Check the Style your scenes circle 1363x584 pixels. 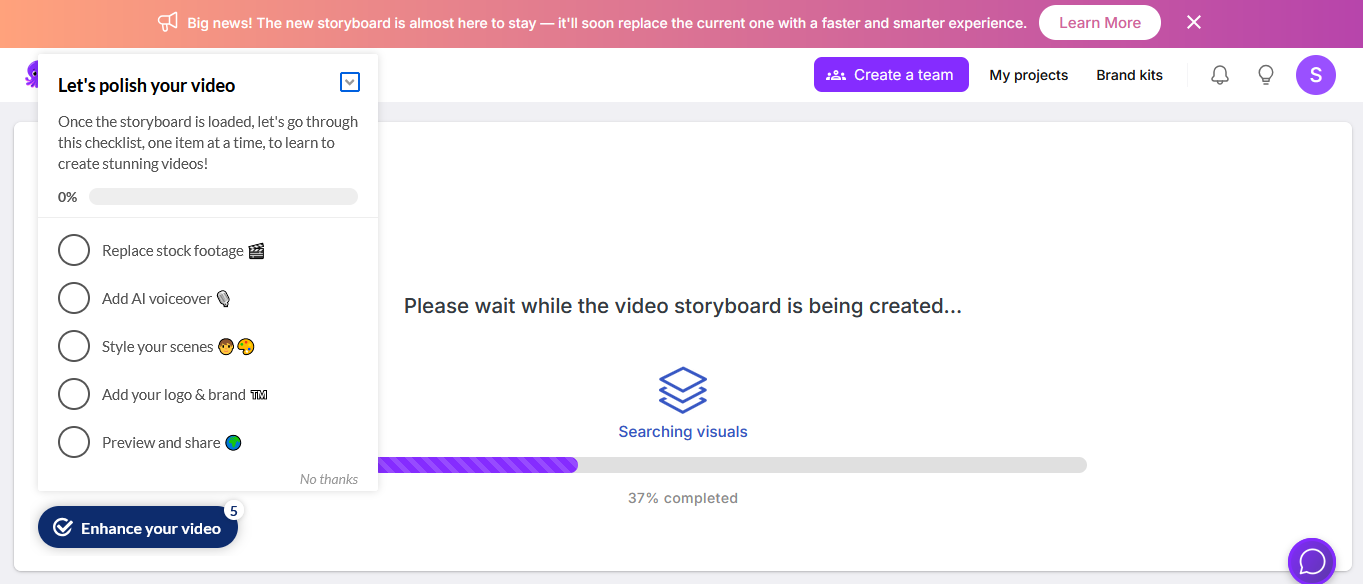coord(74,346)
